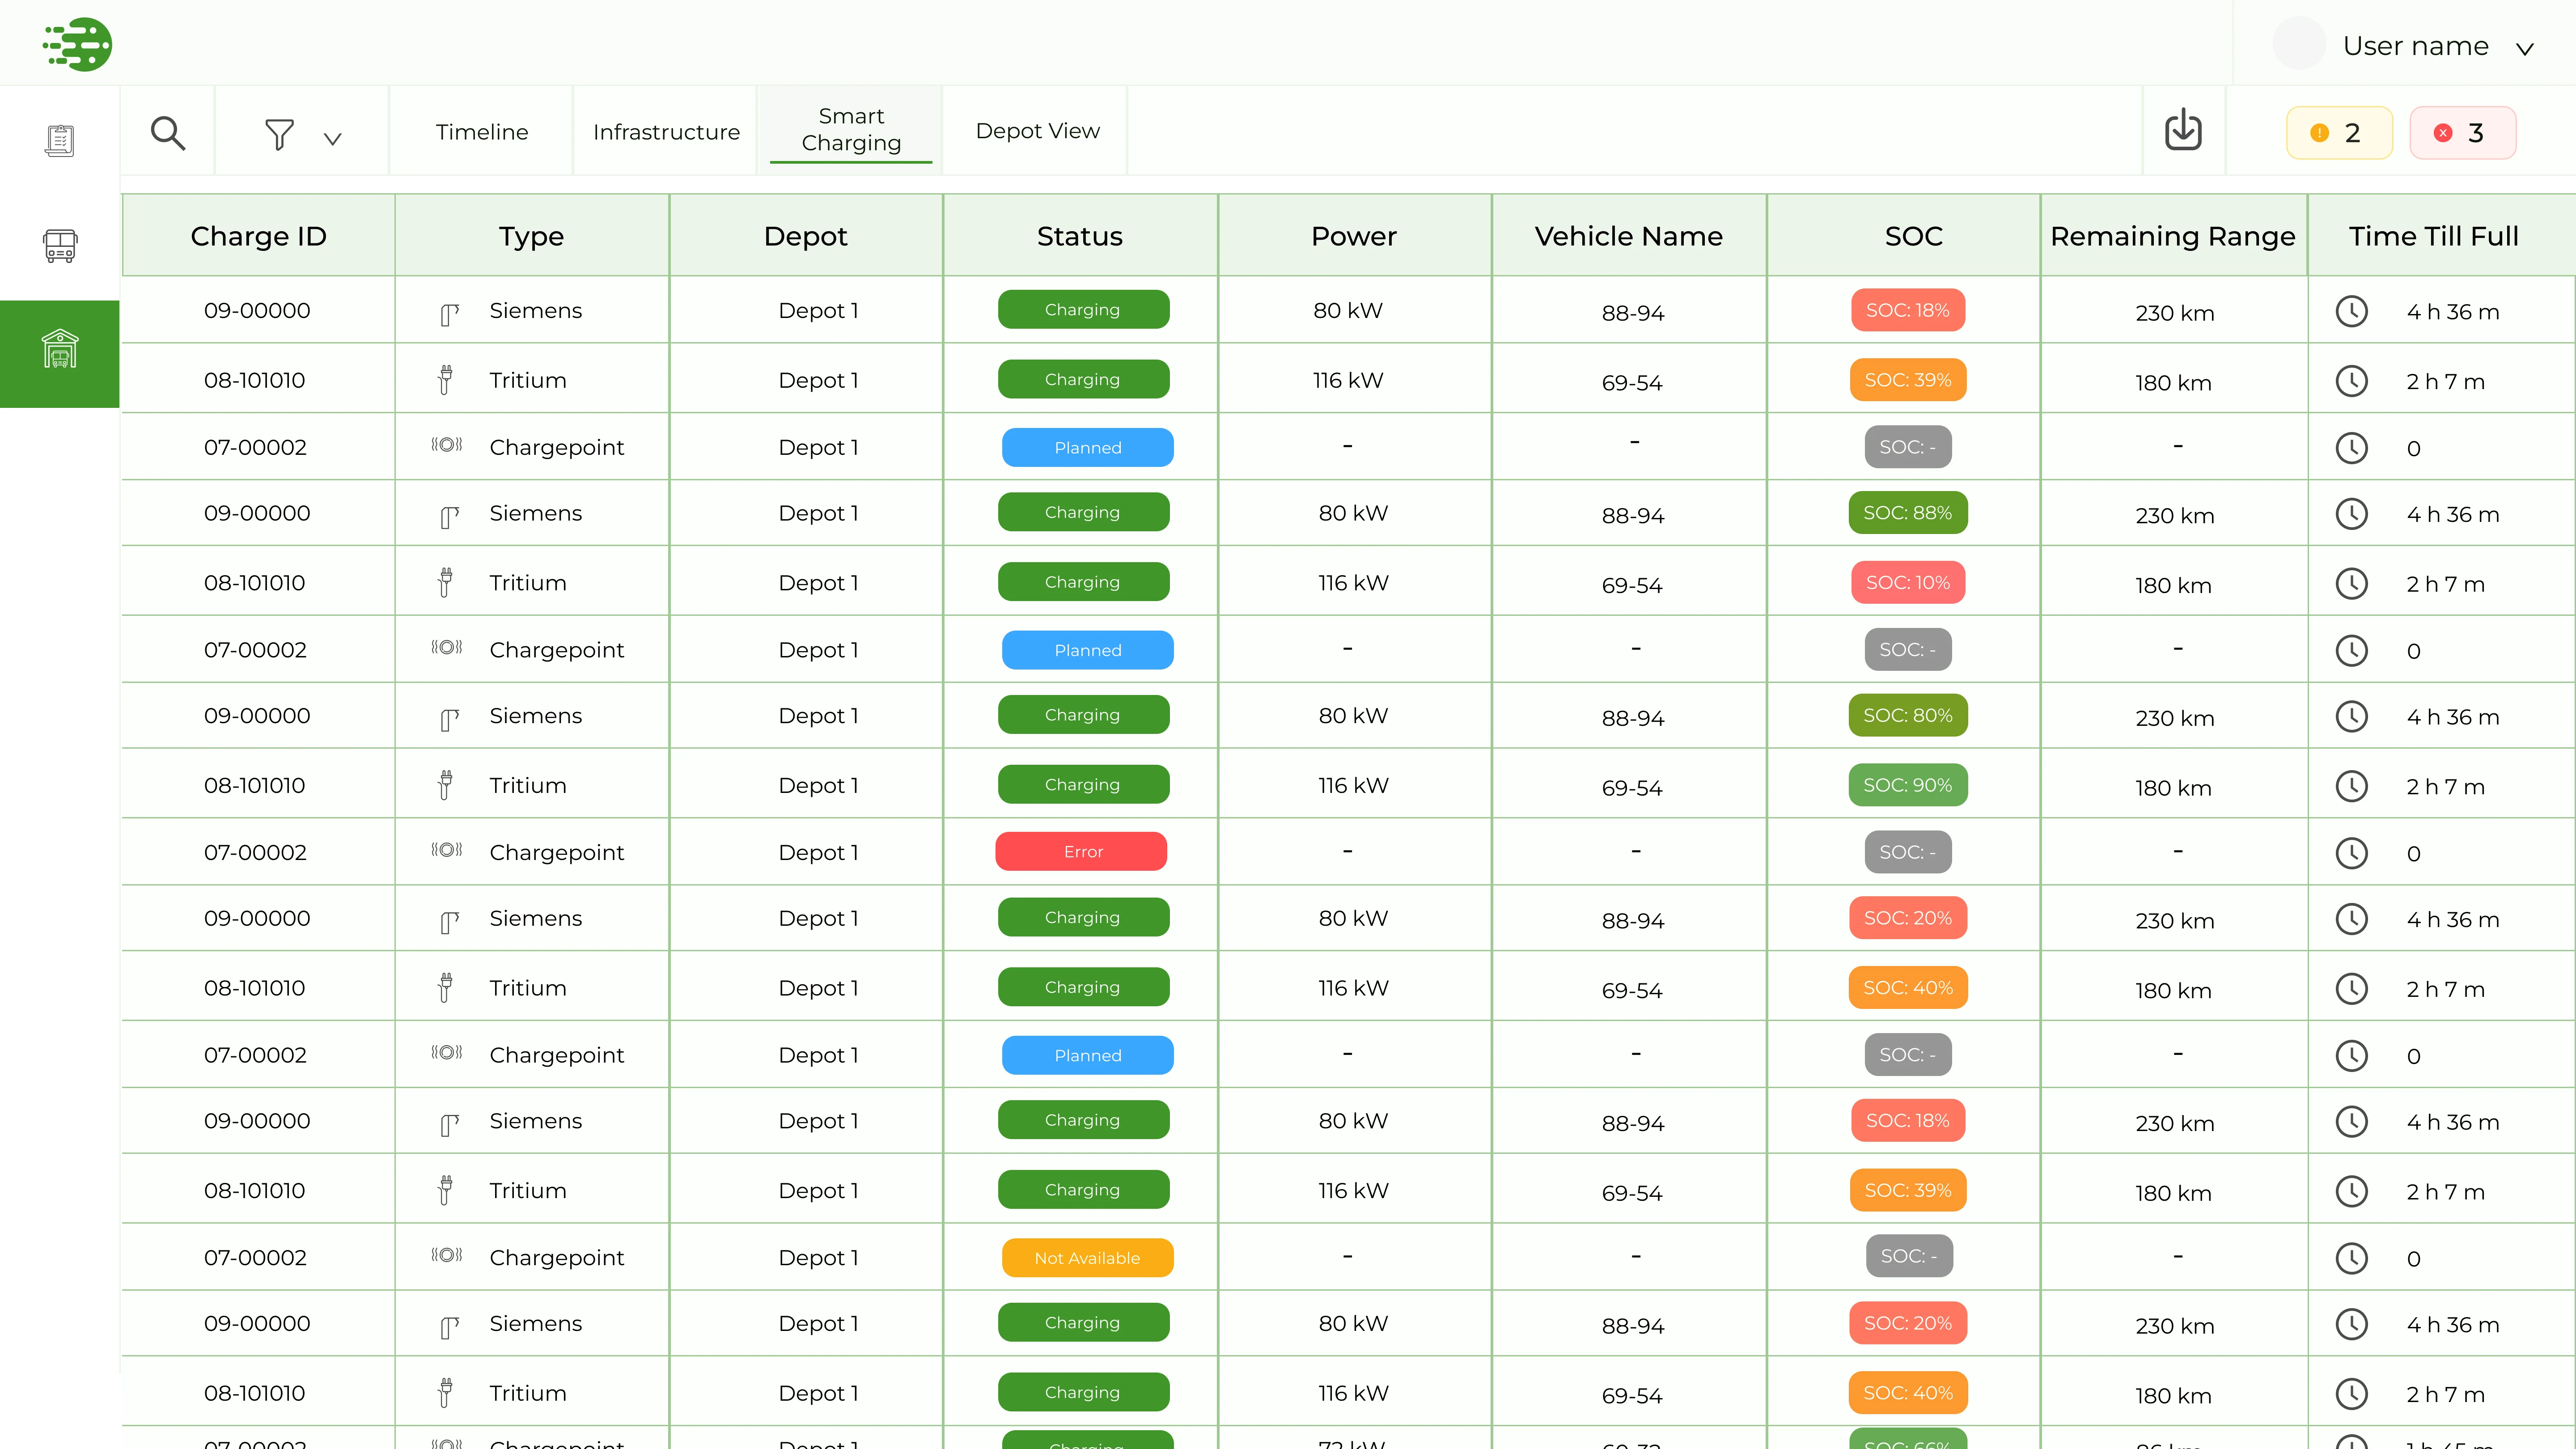Switch to the Timeline tab
This screenshot has height=1449, width=2576.
pyautogui.click(x=482, y=132)
